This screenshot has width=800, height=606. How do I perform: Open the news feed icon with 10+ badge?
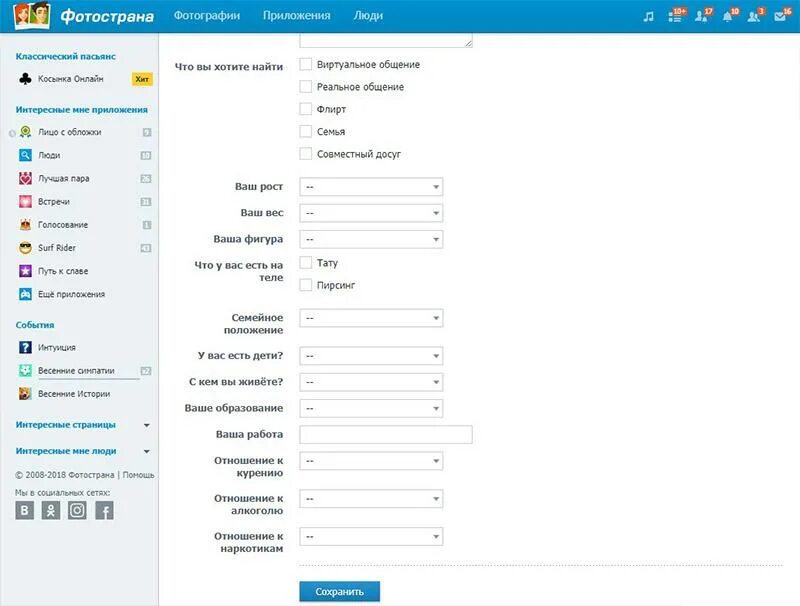coord(676,15)
